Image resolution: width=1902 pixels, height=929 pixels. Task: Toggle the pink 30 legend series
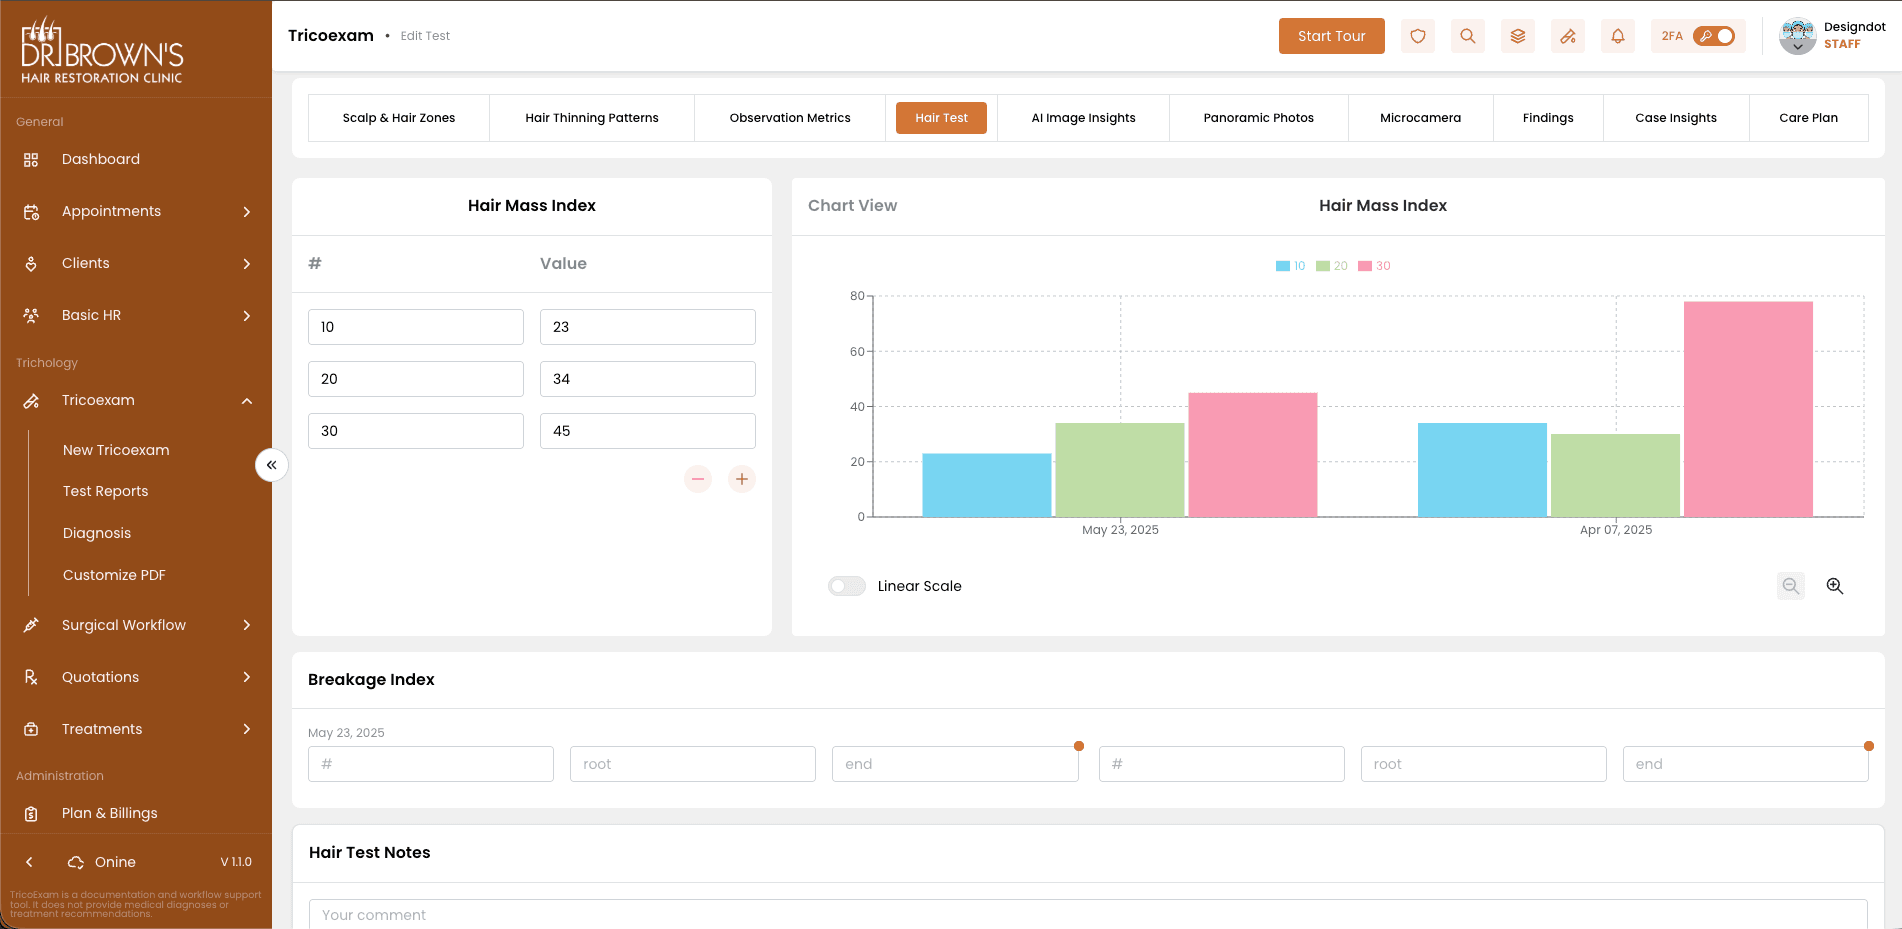(x=1374, y=266)
